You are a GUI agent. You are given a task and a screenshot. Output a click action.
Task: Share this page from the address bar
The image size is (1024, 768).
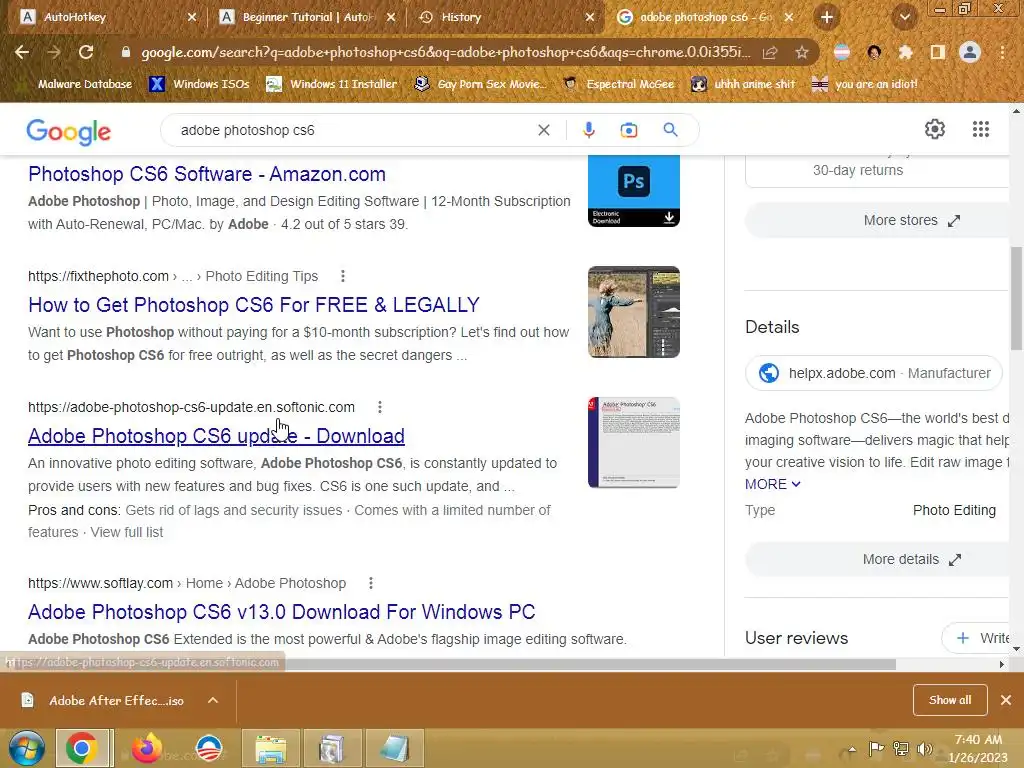tap(770, 52)
